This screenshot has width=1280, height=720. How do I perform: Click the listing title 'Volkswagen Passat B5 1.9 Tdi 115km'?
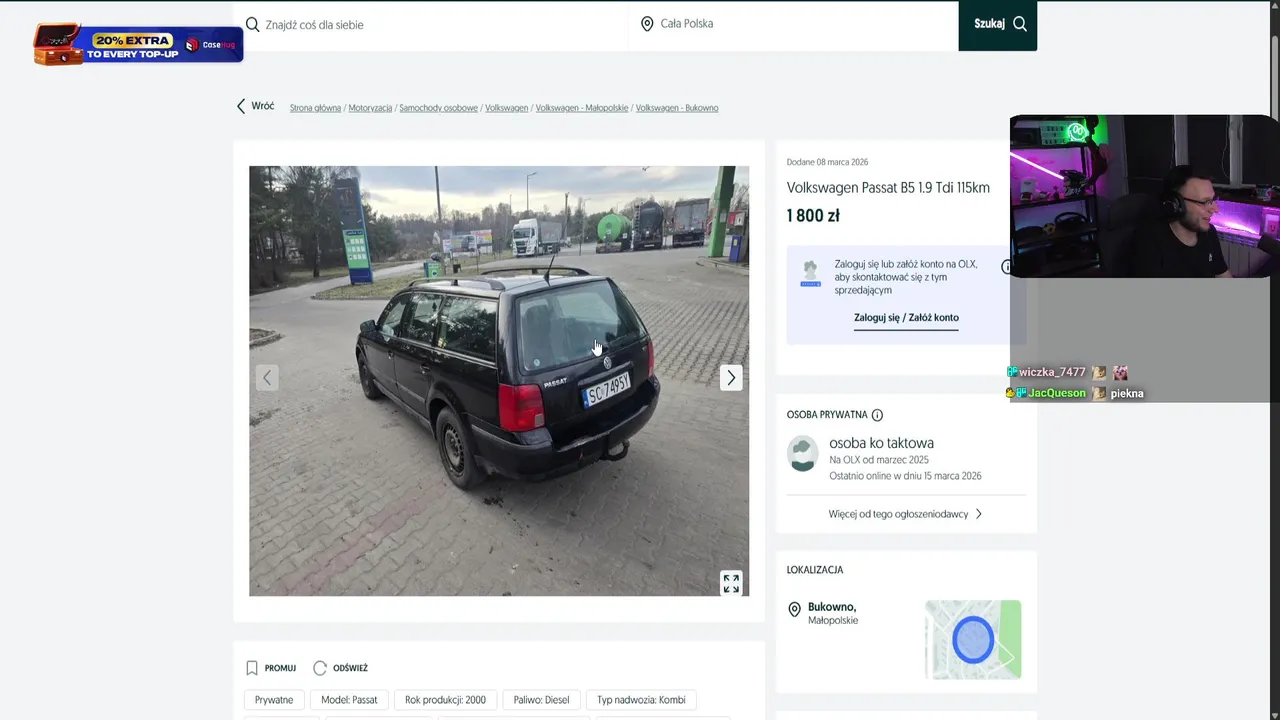click(888, 188)
